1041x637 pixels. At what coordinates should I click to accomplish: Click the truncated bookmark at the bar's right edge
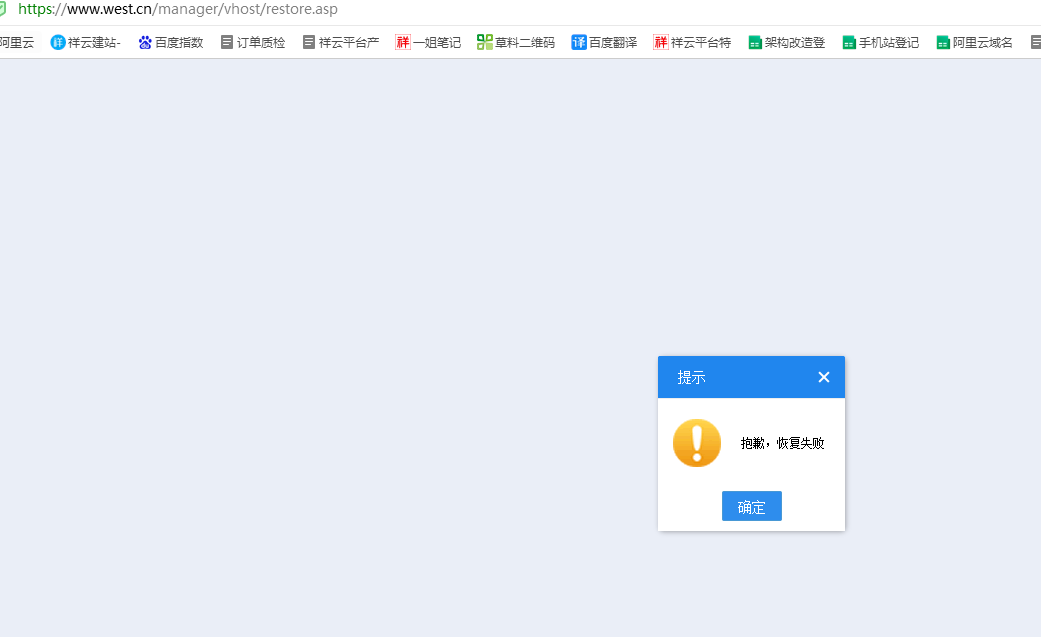point(1035,42)
